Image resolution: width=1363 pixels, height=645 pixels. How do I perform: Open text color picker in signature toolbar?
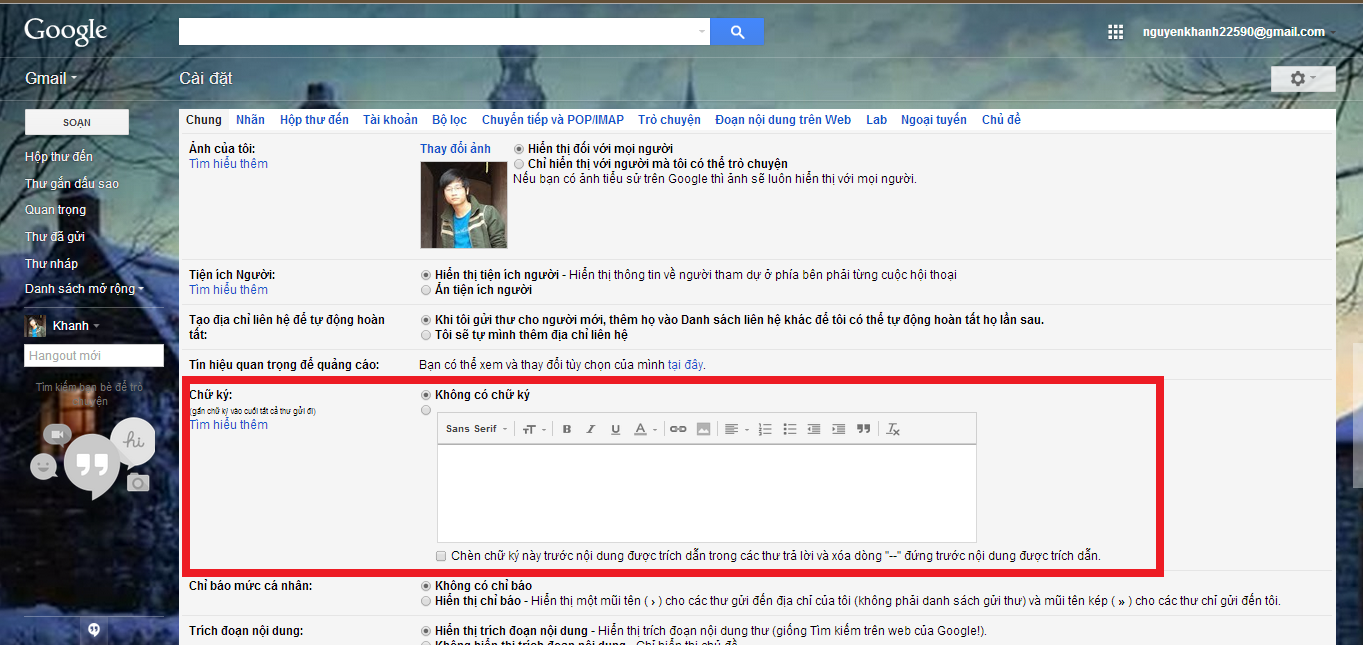pyautogui.click(x=645, y=429)
